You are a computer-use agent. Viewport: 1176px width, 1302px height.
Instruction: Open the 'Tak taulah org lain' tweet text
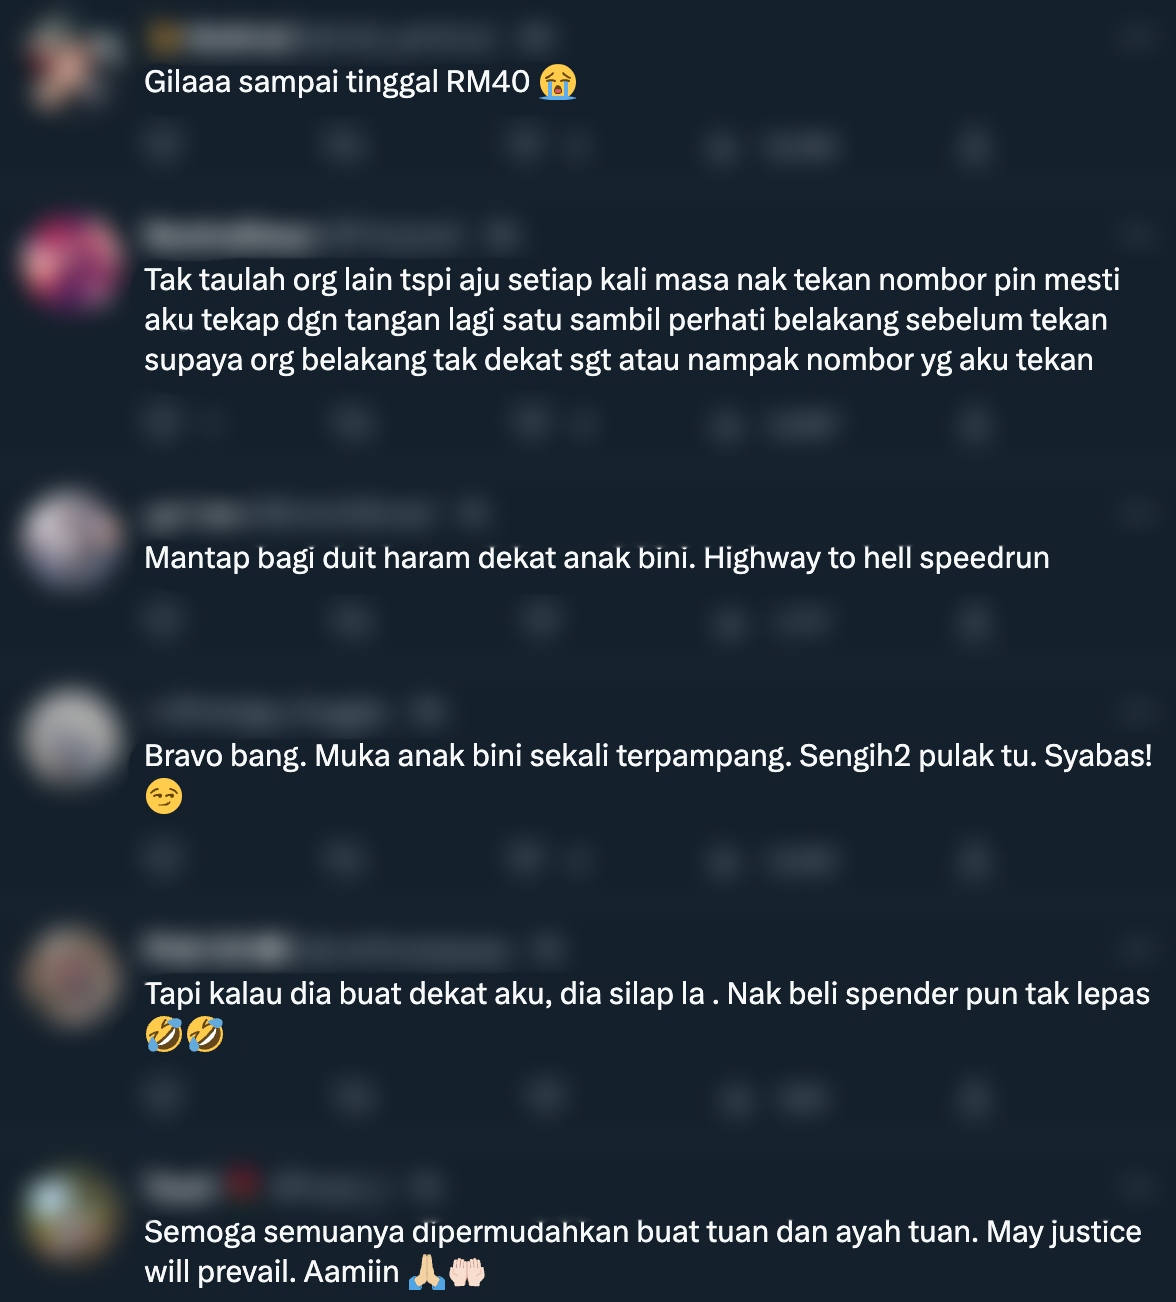point(632,319)
